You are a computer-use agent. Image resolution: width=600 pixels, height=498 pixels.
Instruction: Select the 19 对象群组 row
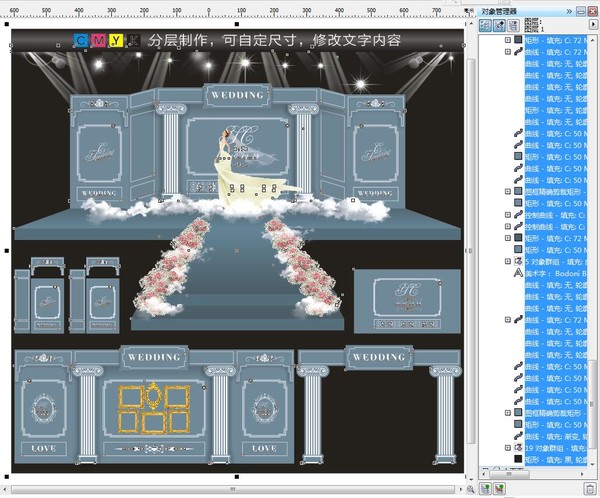coord(556,448)
